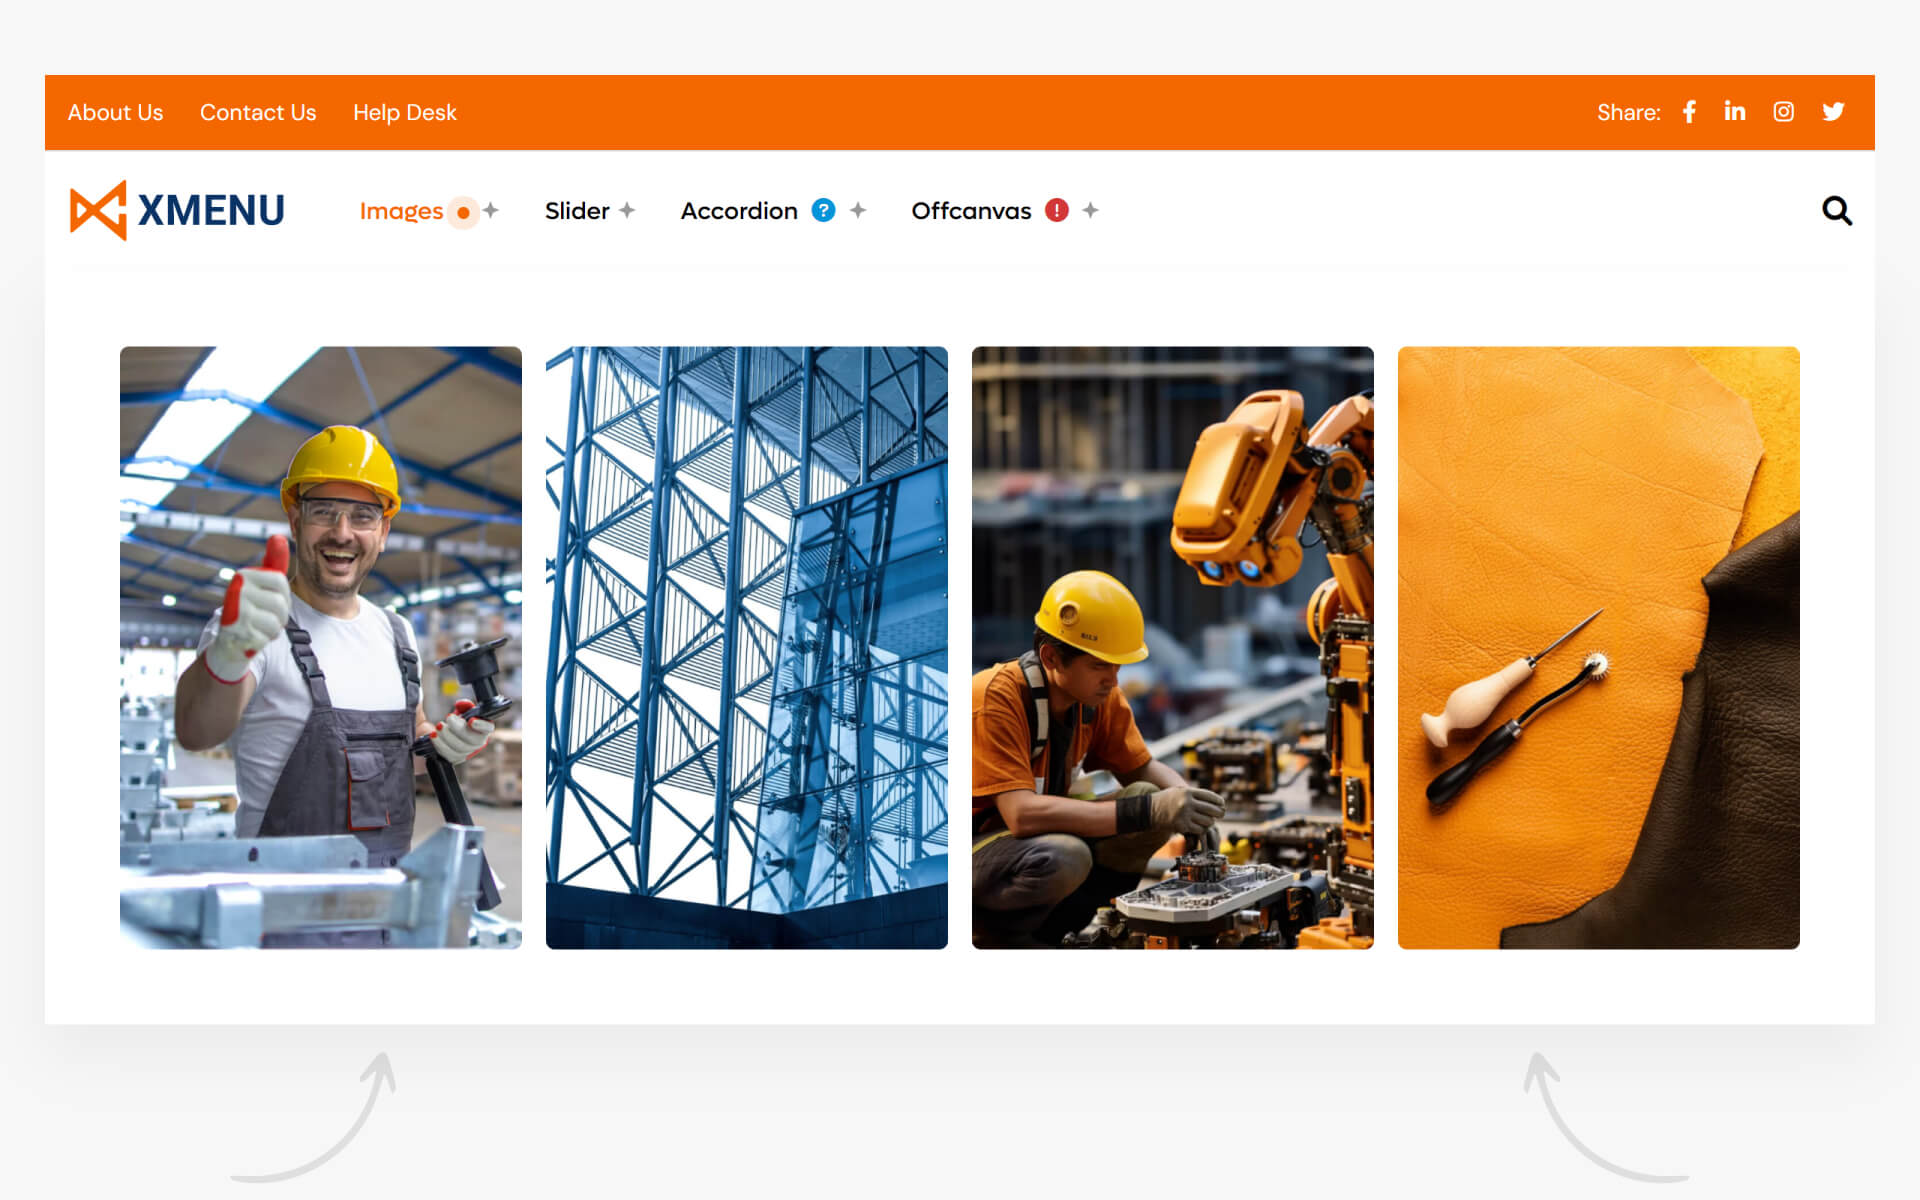Click the orange dot badge next to Images
The width and height of the screenshot is (1920, 1200).
463,212
